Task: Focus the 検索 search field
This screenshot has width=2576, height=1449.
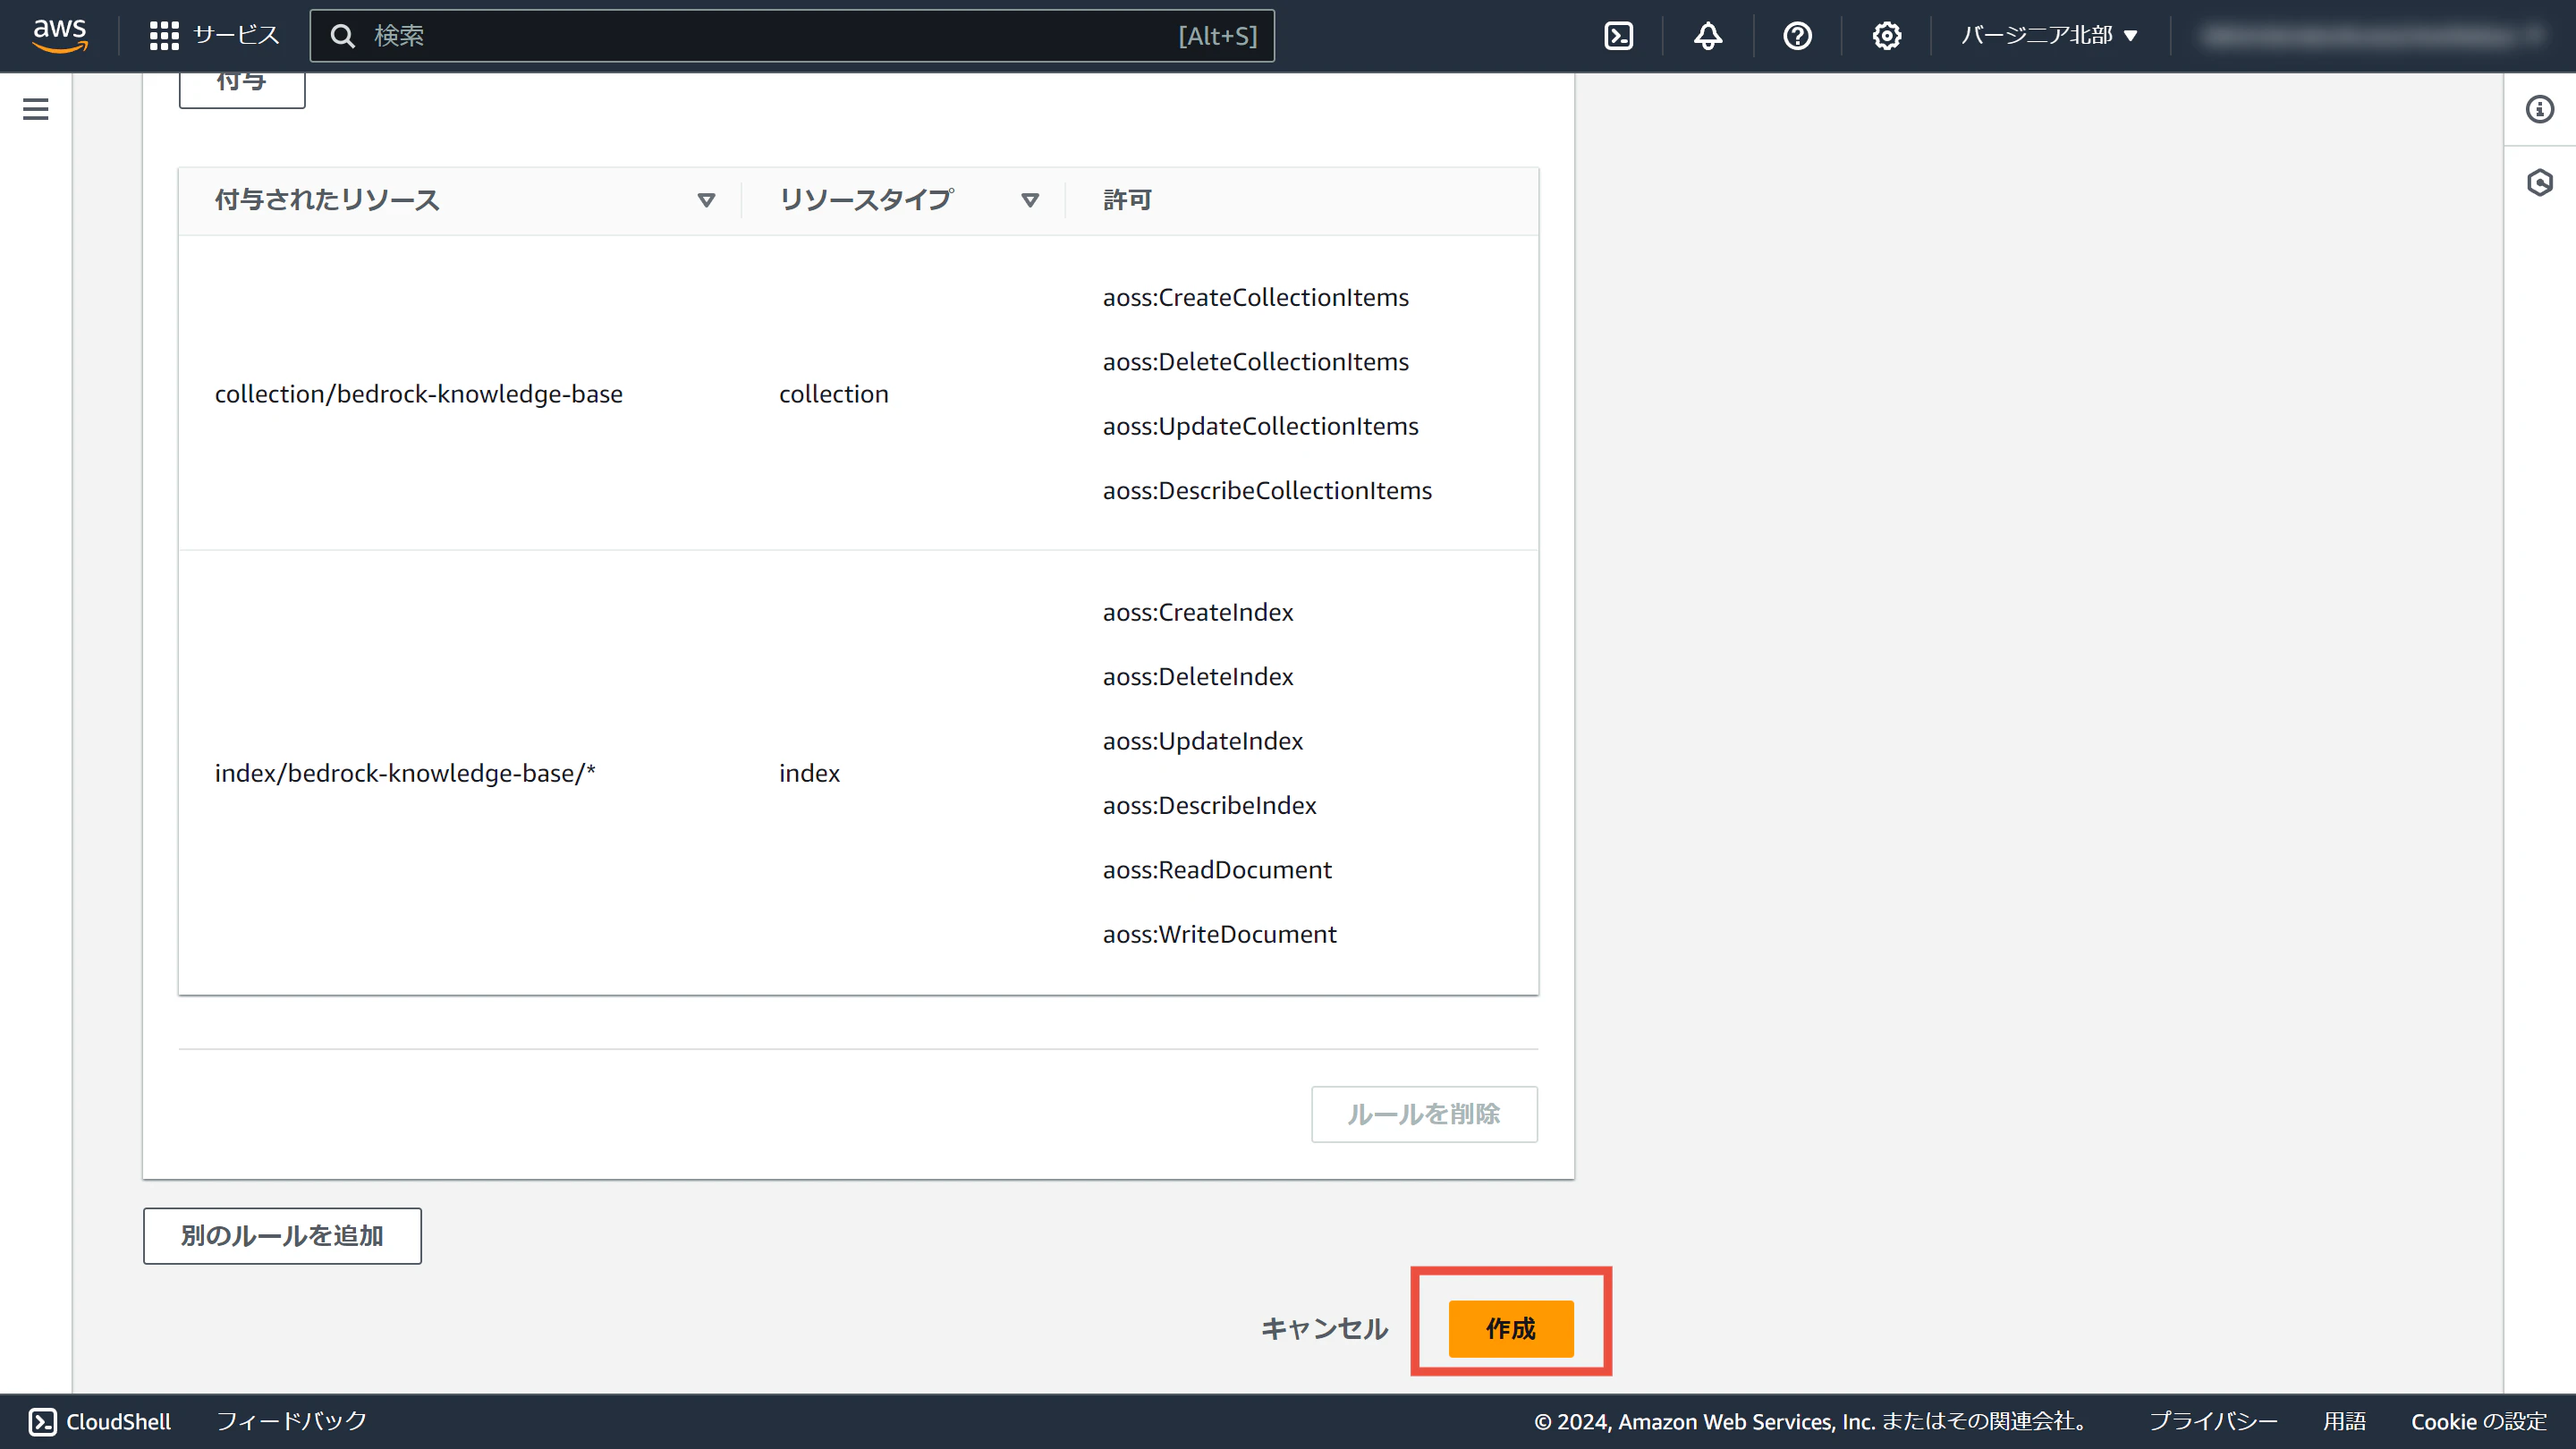Action: (791, 36)
